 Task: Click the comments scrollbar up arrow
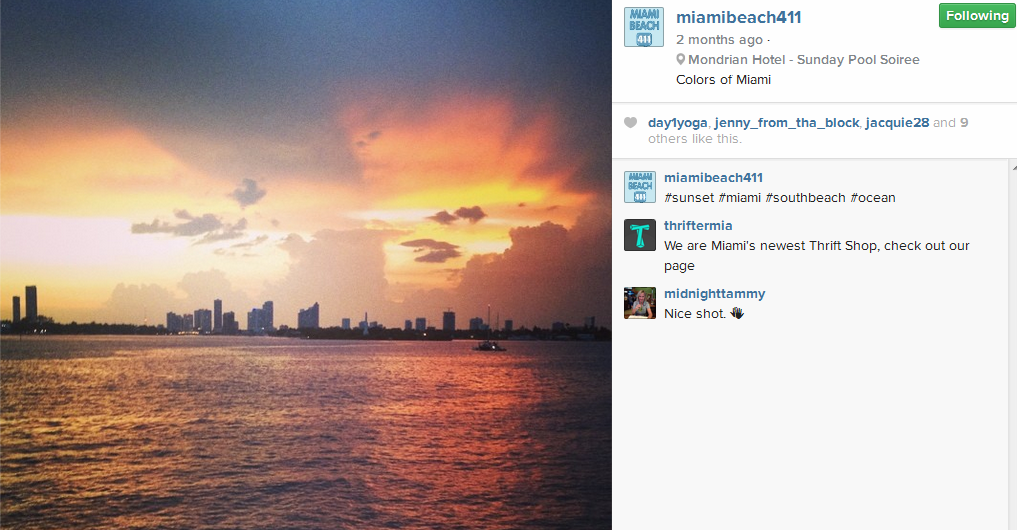(1014, 167)
